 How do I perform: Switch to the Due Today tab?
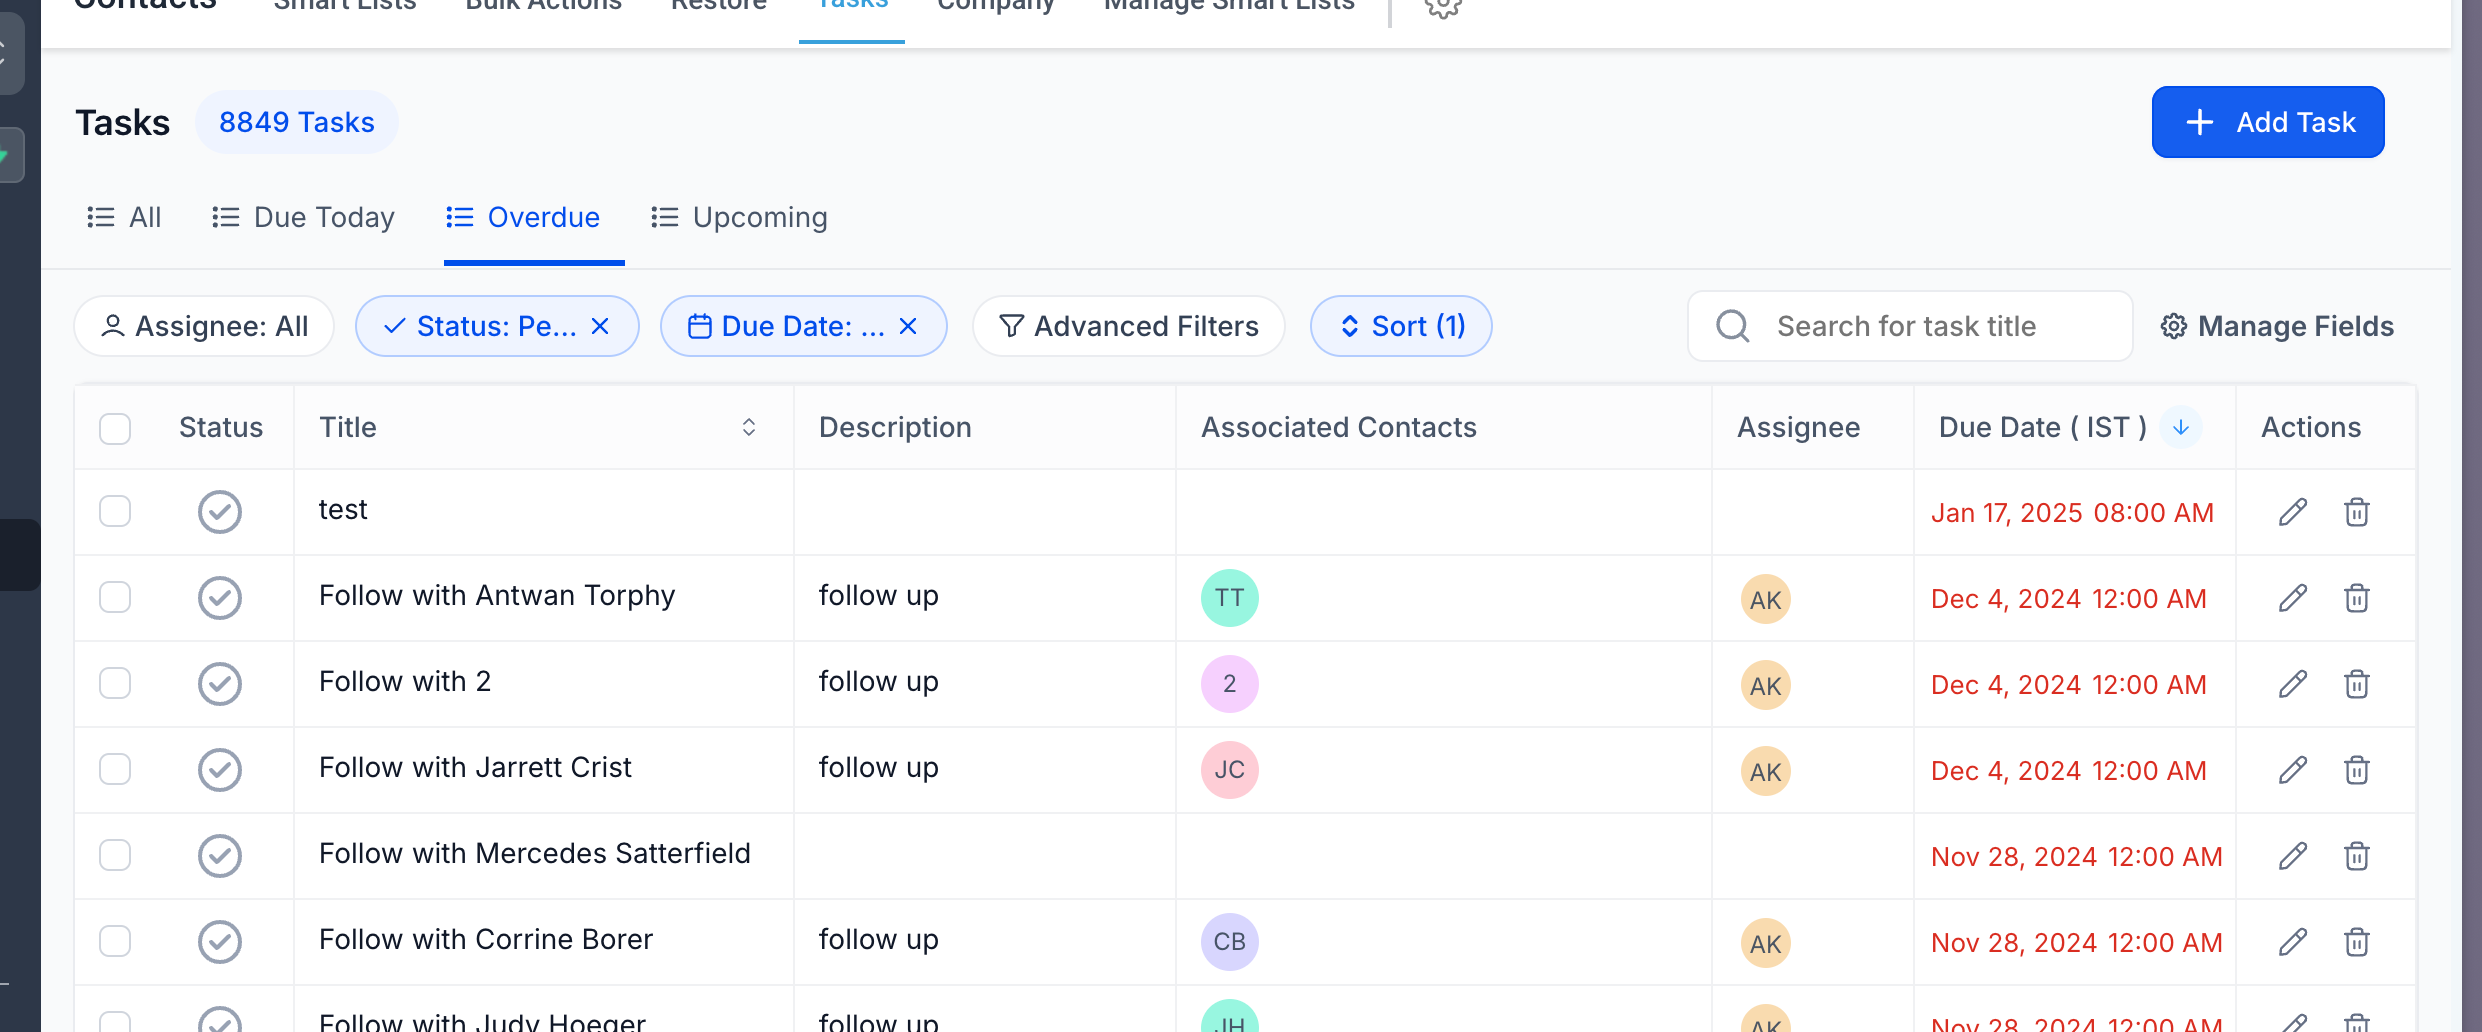pos(304,217)
